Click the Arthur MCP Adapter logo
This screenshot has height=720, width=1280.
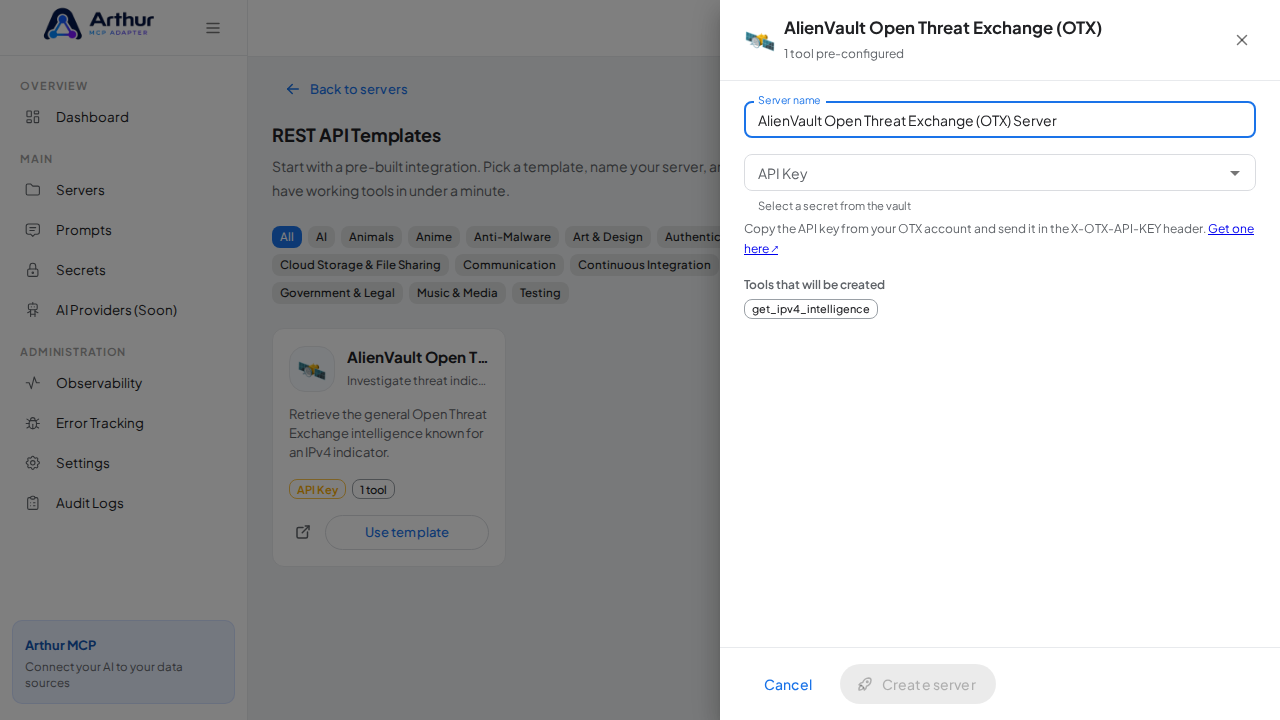click(99, 24)
